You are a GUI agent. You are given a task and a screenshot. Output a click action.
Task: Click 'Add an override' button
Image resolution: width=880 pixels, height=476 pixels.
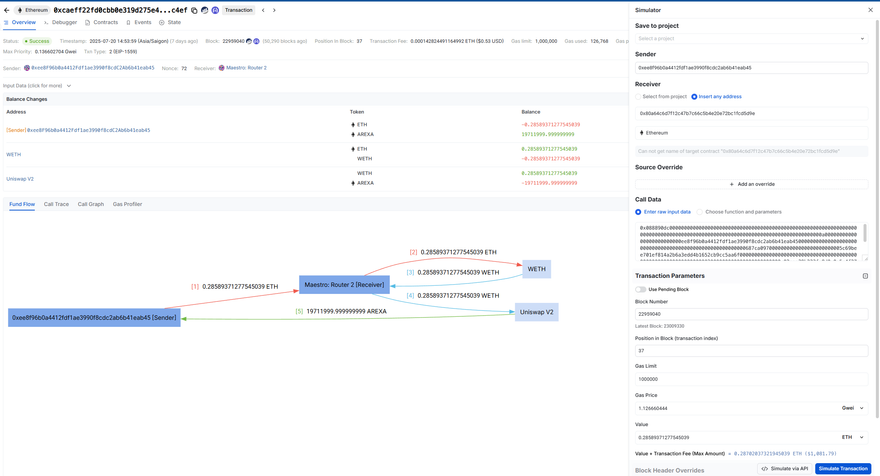751,184
